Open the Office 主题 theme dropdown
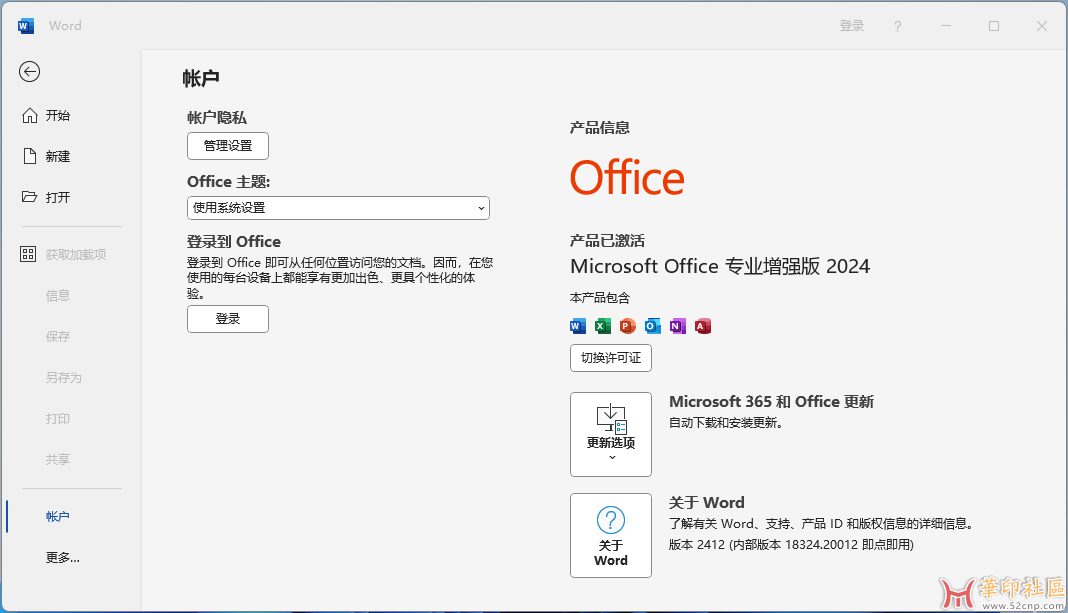 coord(338,208)
